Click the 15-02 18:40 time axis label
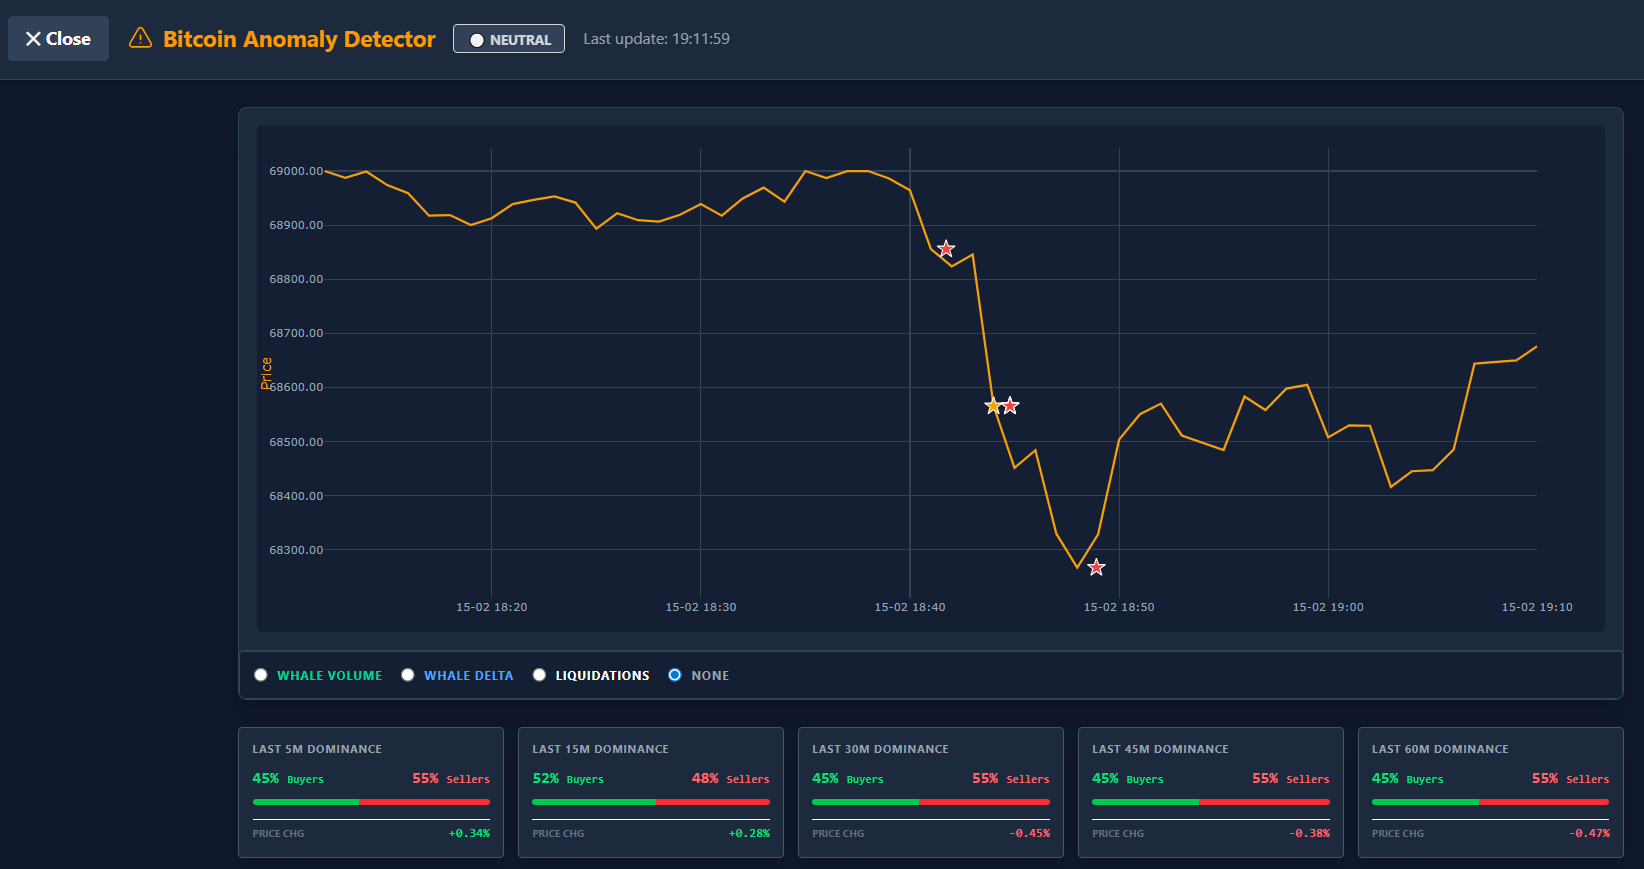 (x=909, y=607)
